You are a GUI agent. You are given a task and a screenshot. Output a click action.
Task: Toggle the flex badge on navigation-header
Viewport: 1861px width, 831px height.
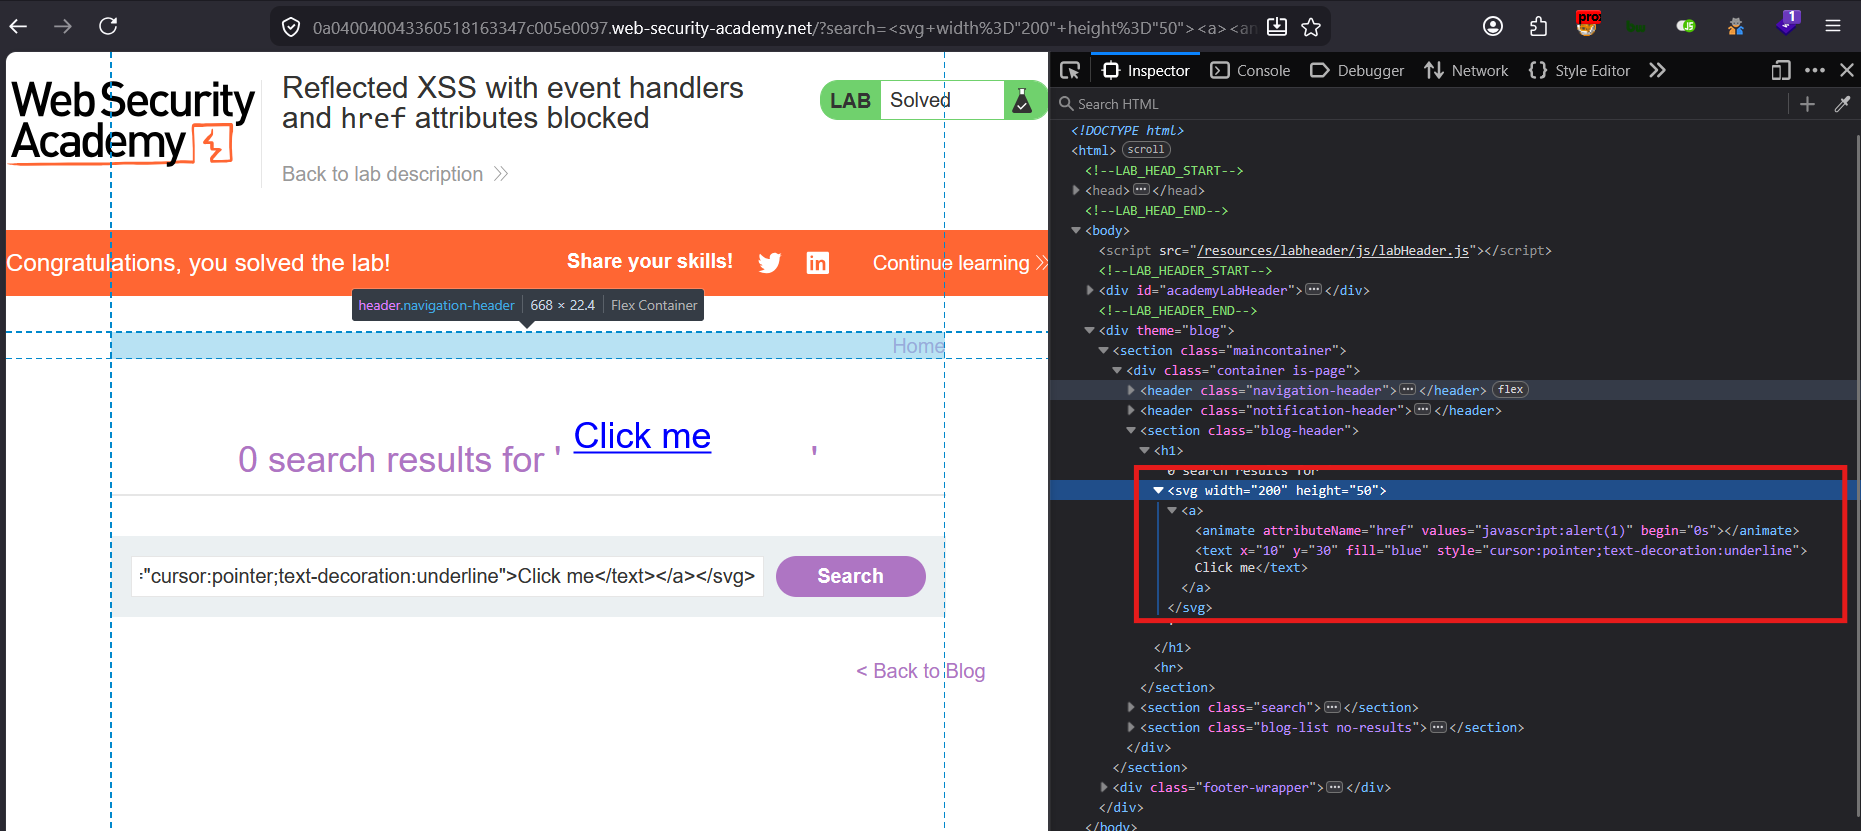[1510, 390]
